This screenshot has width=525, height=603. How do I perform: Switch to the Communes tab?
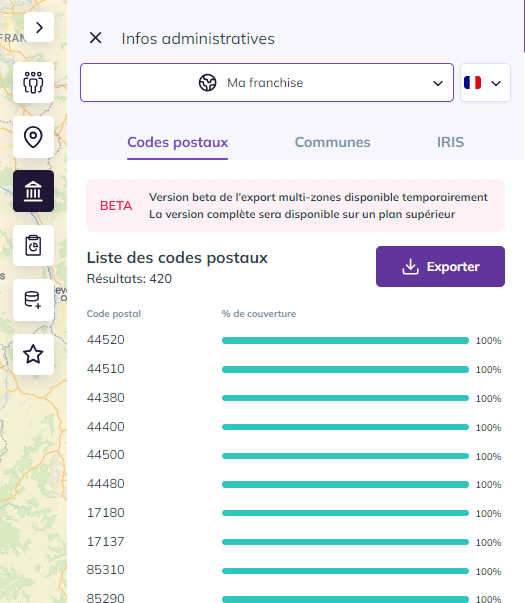coord(332,142)
